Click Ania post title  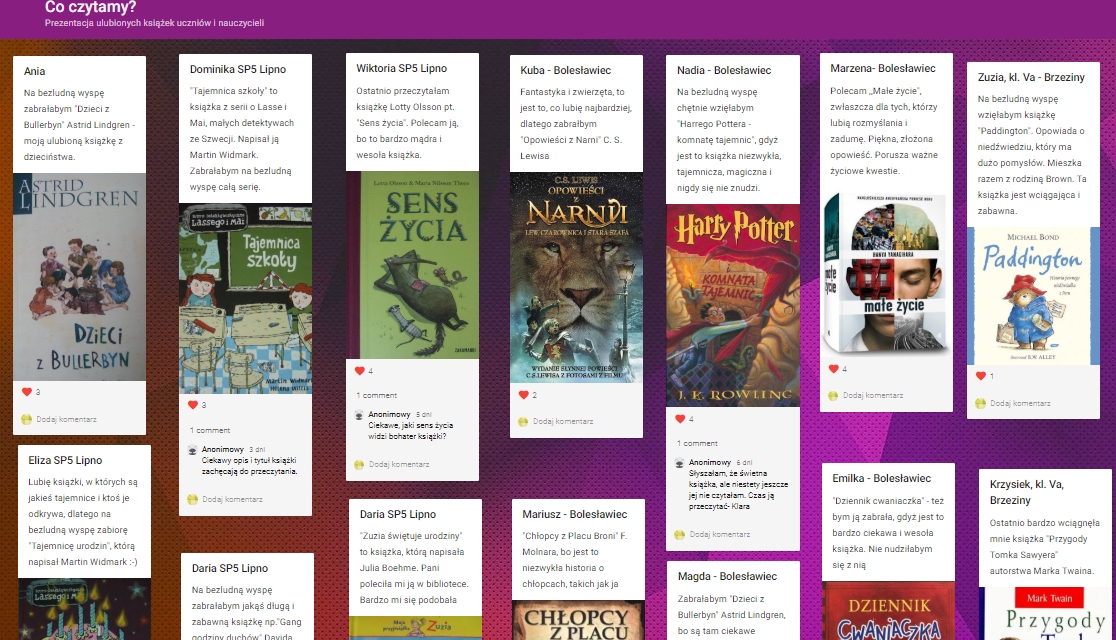[34, 71]
